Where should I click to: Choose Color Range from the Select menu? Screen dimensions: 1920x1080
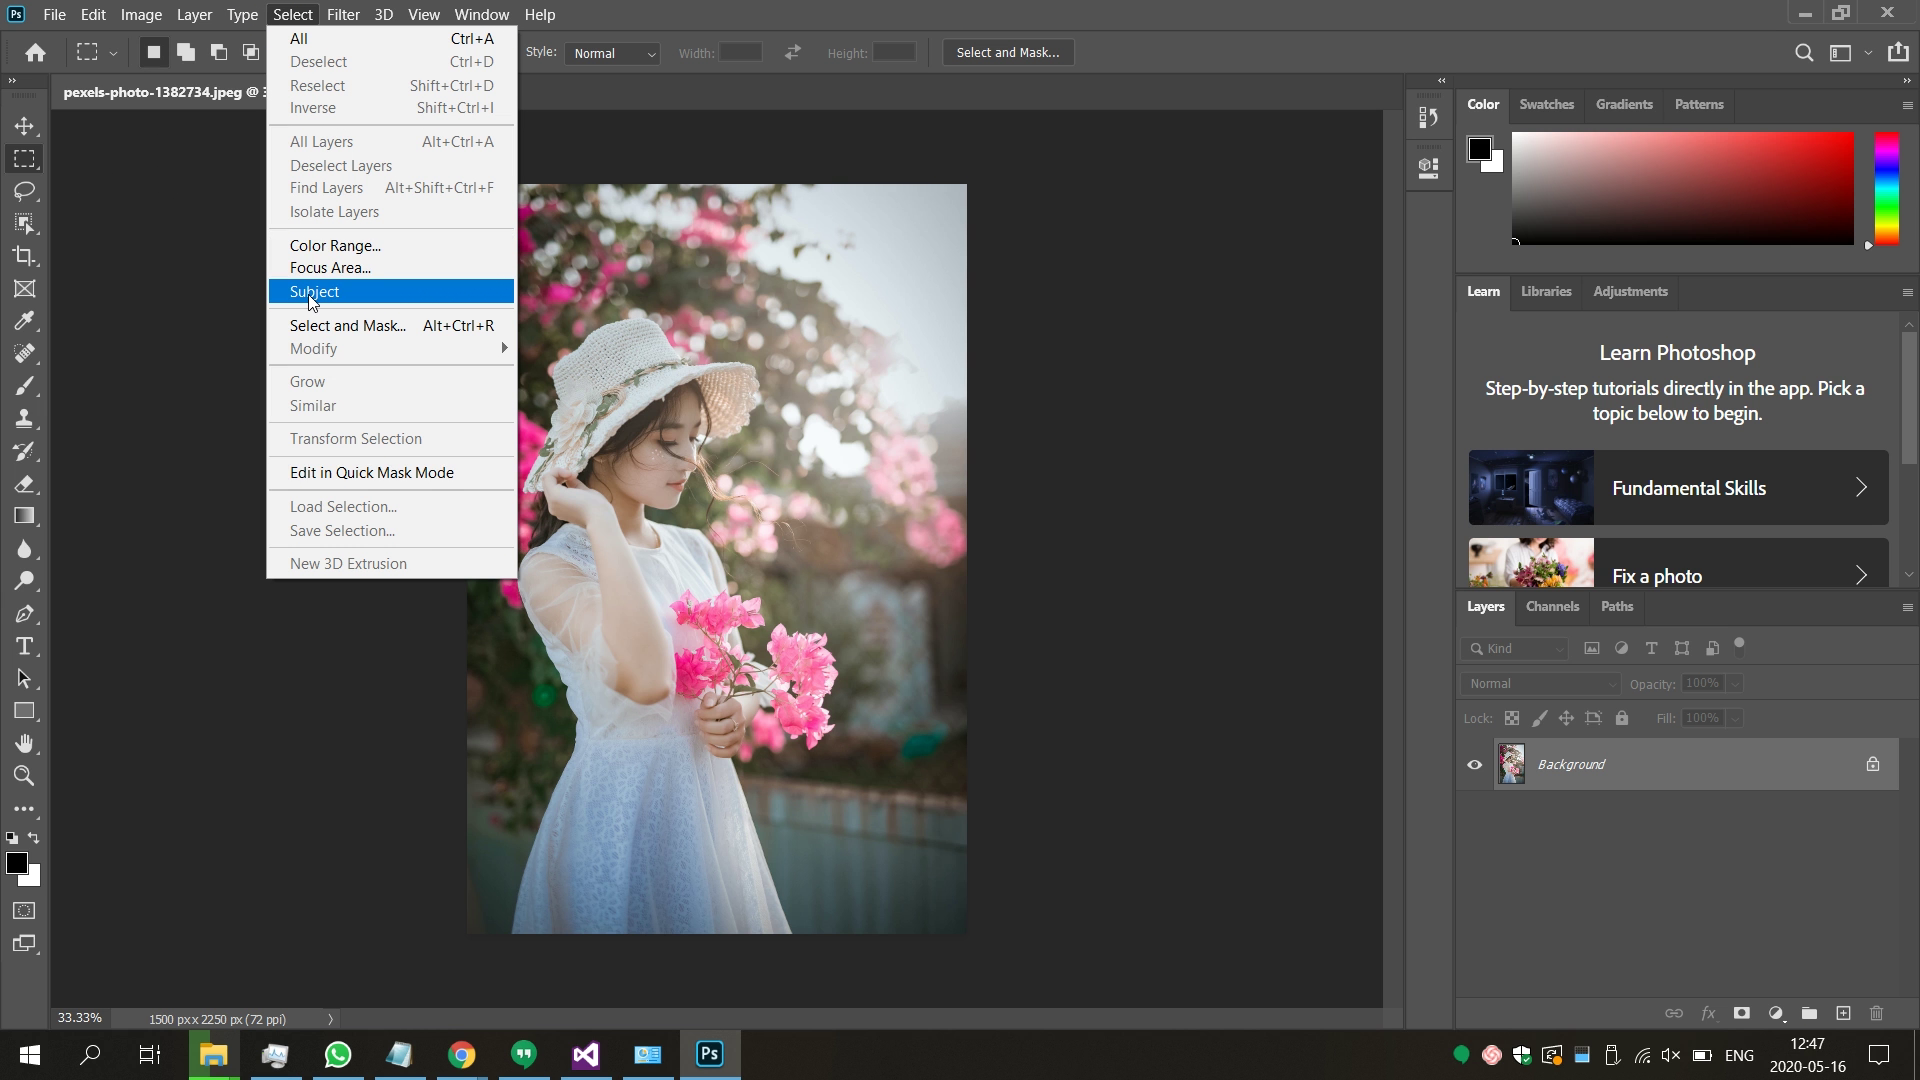click(x=334, y=245)
